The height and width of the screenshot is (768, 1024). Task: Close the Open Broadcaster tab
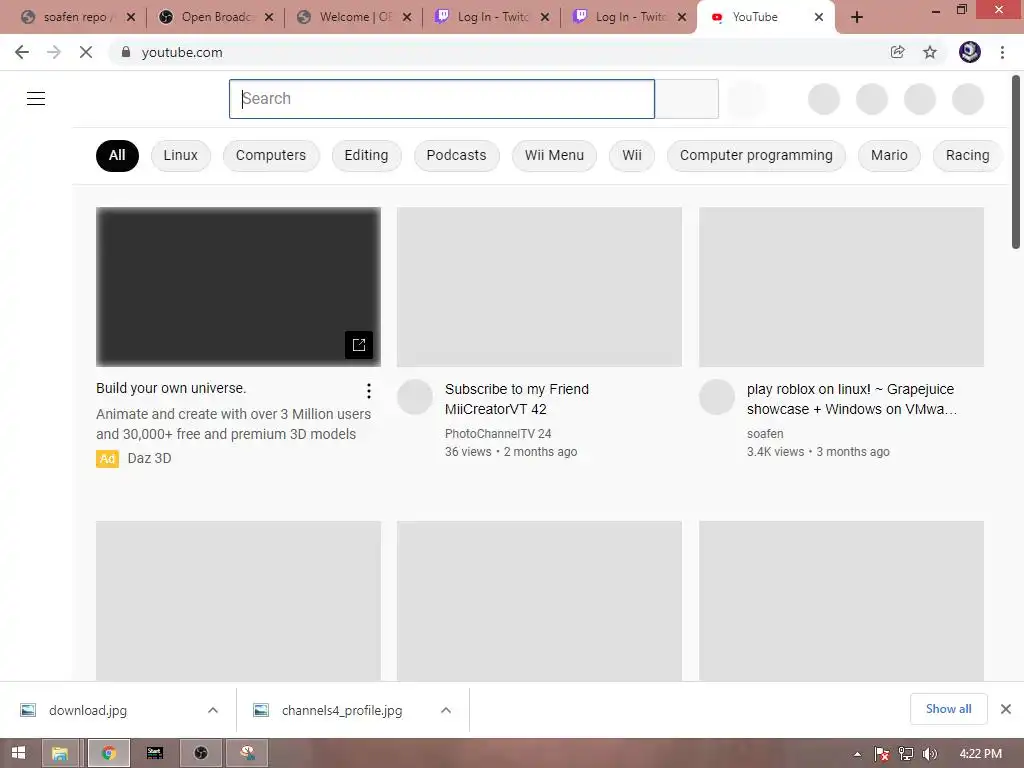pyautogui.click(x=269, y=18)
